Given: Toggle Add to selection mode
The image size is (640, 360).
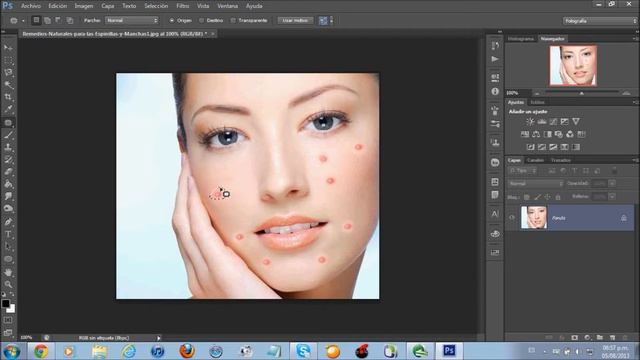Looking at the screenshot, I should click(x=47, y=20).
